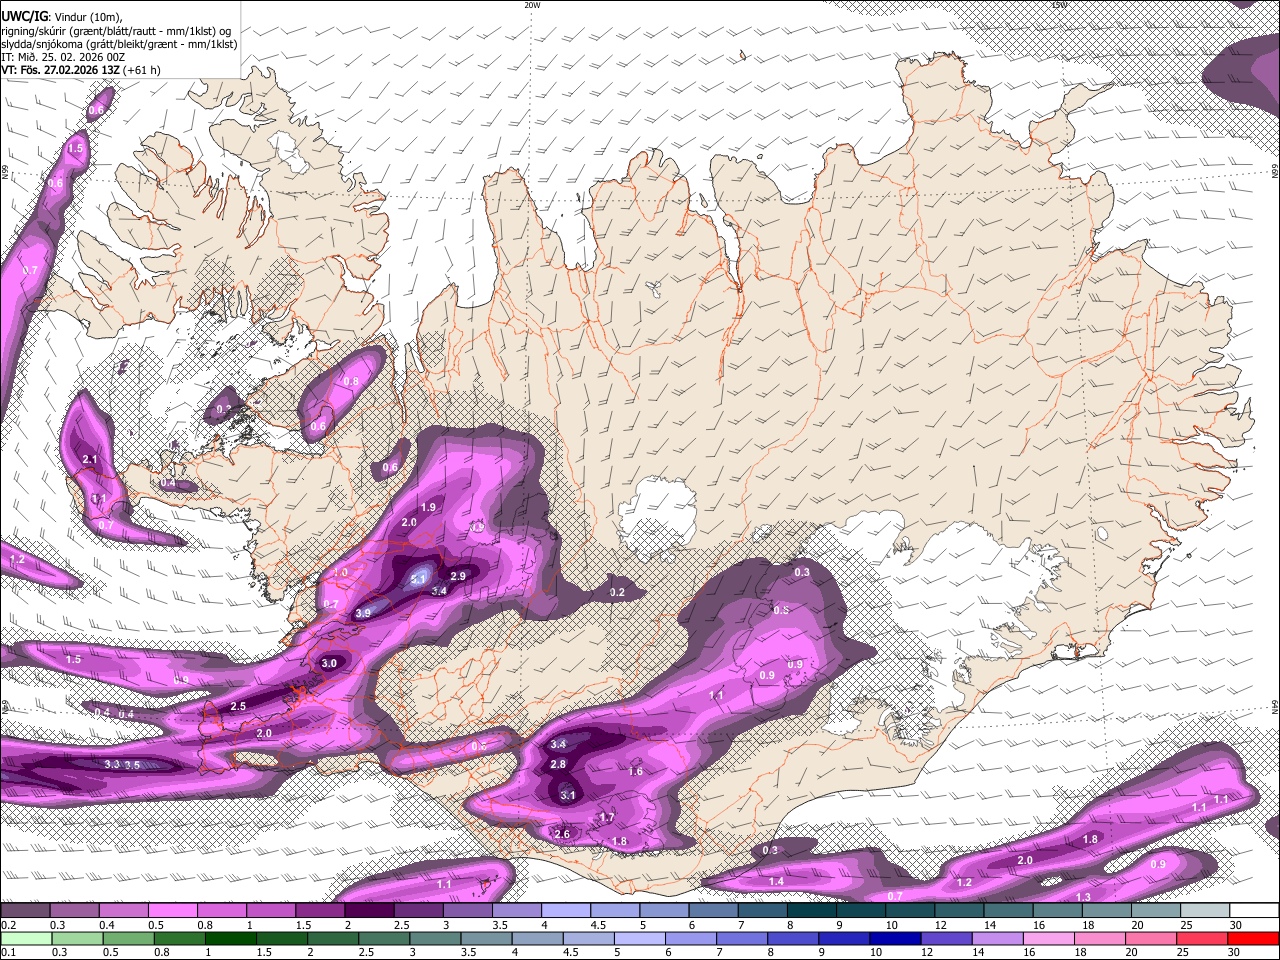
Task: Click the 2.1 precipitation value label
Action: [90, 459]
